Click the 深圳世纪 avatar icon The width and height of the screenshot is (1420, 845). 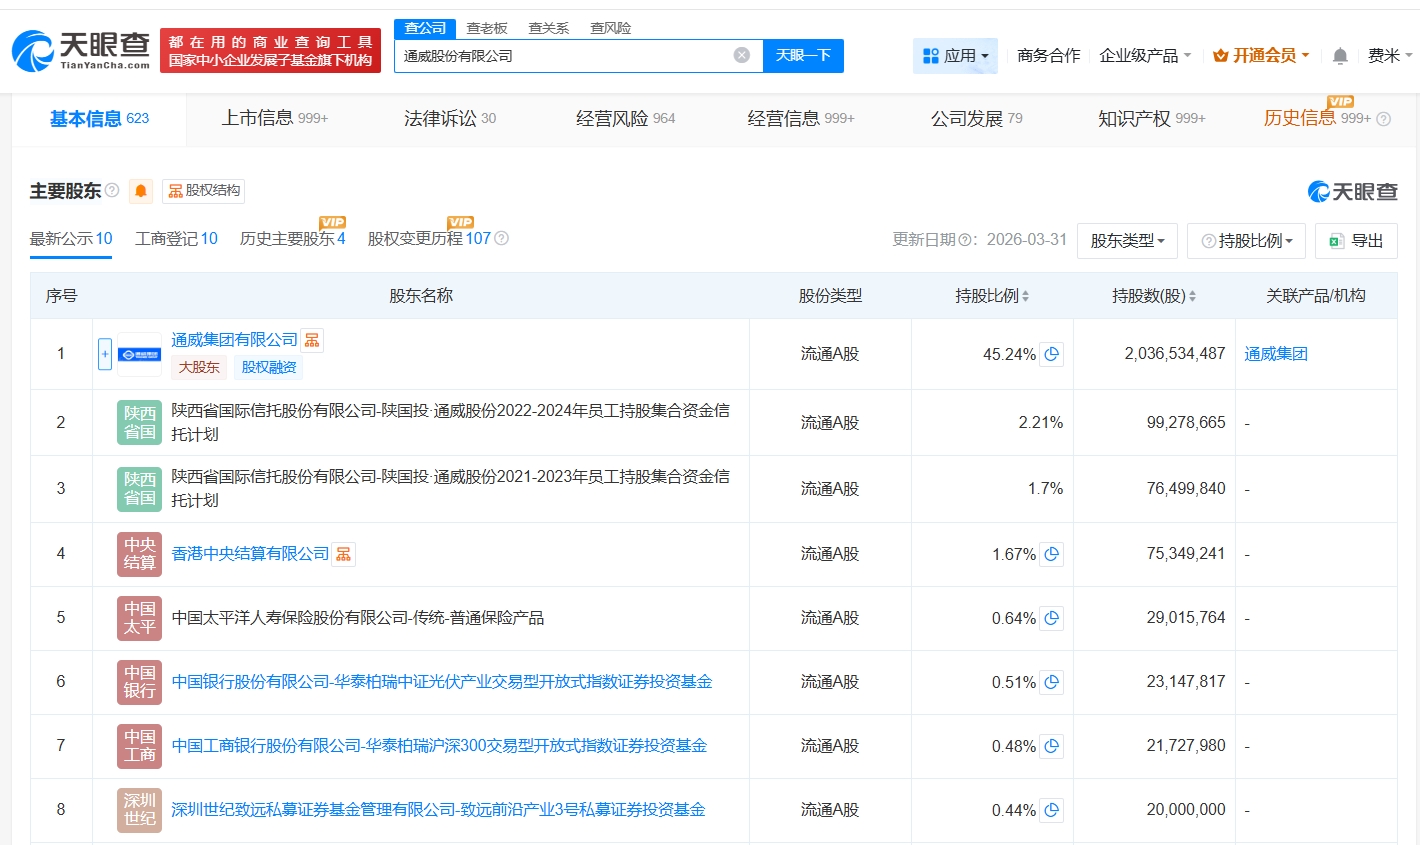click(139, 810)
